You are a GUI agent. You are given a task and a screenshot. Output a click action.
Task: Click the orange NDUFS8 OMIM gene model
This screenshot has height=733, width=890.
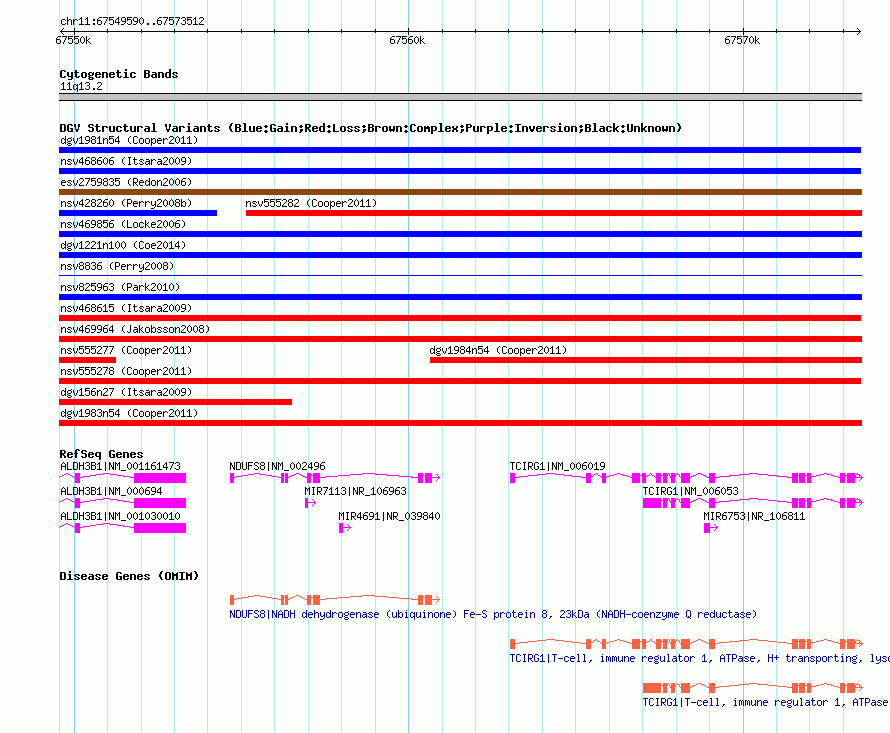(x=335, y=600)
